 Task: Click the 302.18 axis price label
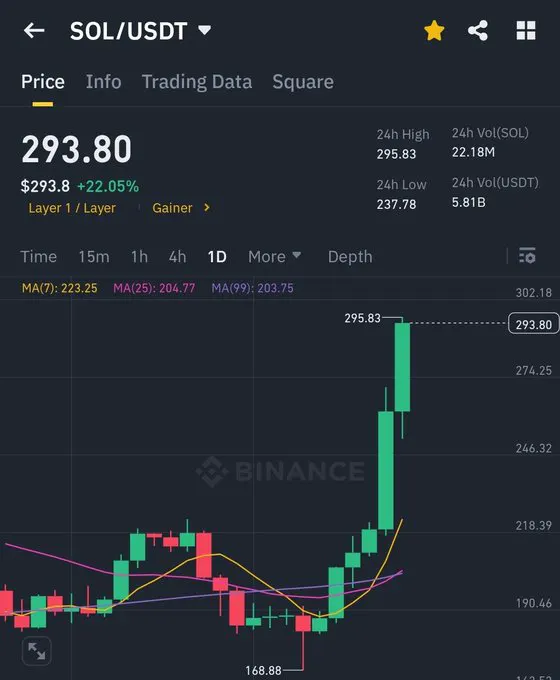534,293
